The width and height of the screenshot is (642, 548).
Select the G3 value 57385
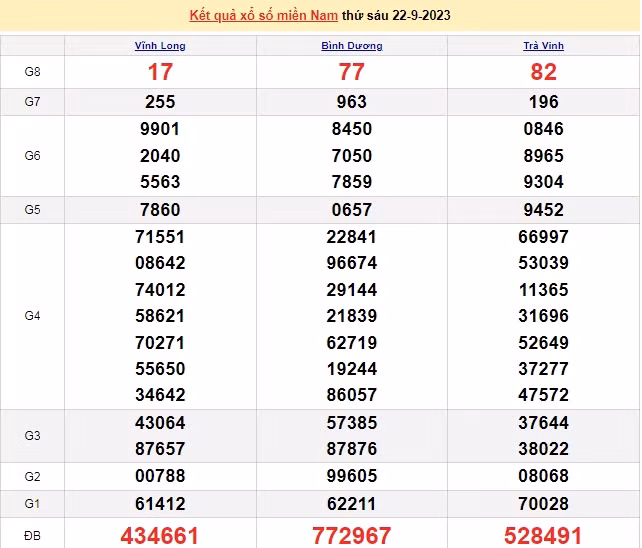pyautogui.click(x=352, y=423)
